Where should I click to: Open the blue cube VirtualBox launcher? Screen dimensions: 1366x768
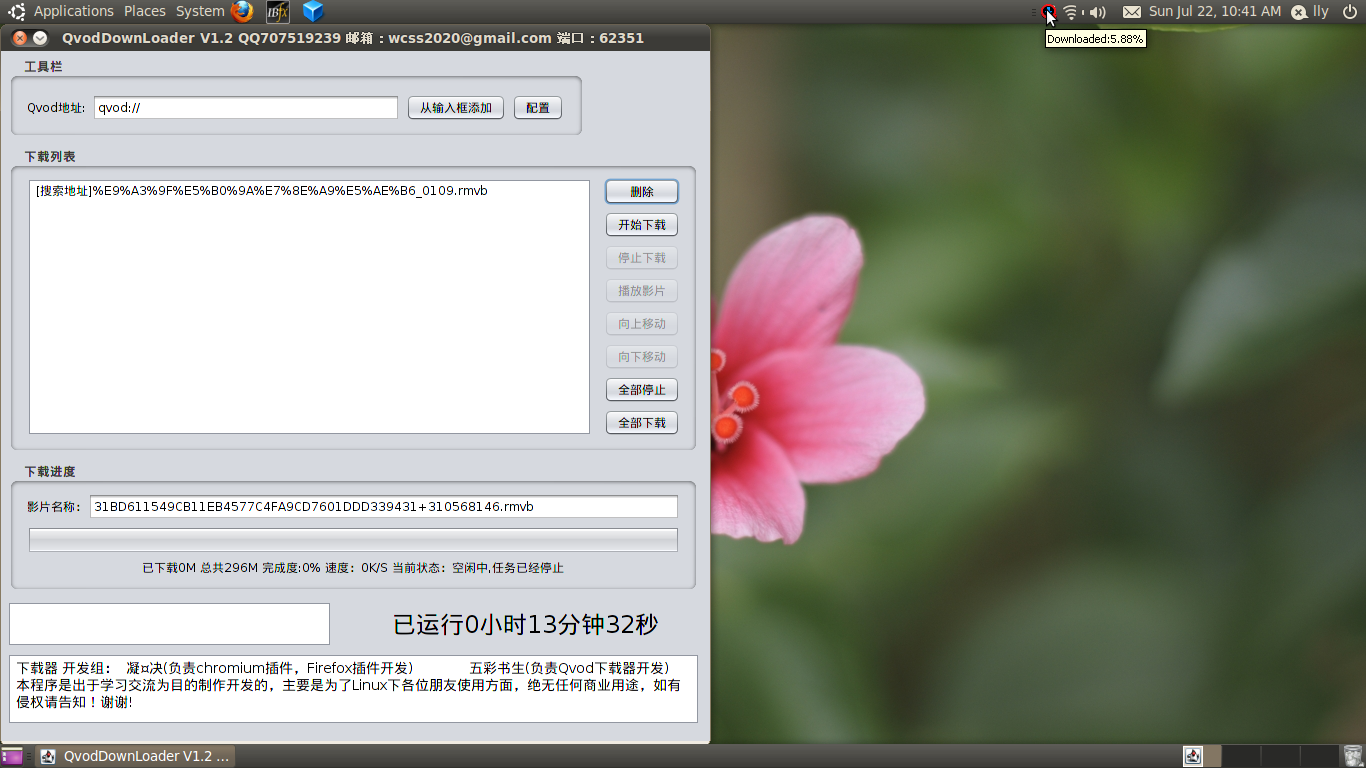point(314,12)
